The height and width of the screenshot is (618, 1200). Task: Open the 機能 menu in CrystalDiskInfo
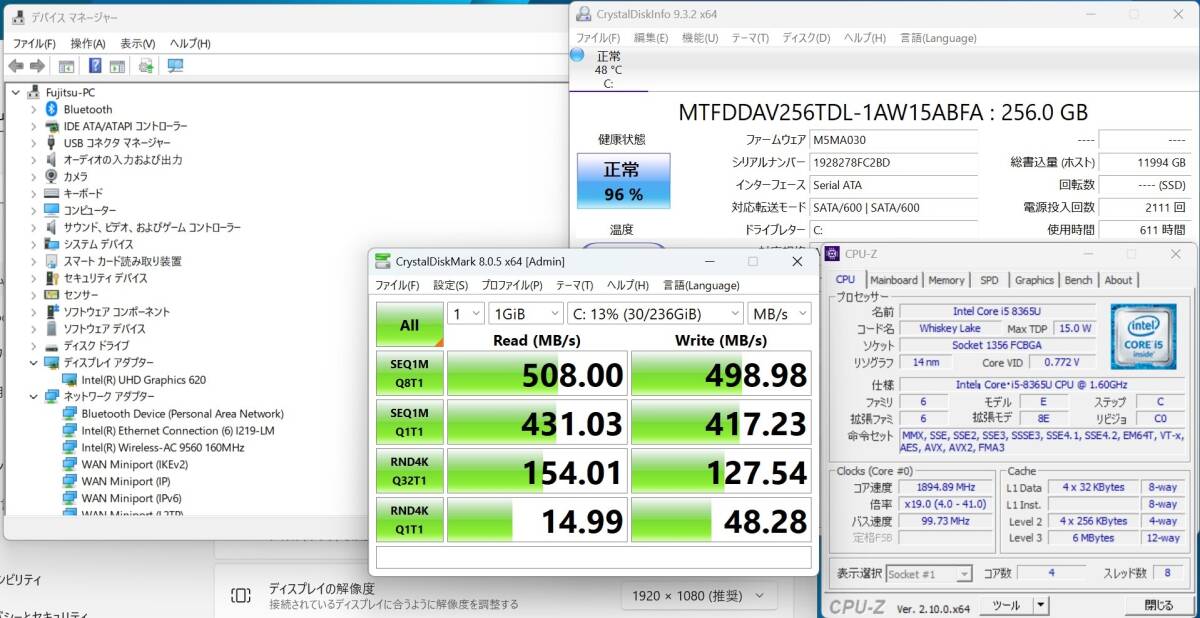(697, 37)
